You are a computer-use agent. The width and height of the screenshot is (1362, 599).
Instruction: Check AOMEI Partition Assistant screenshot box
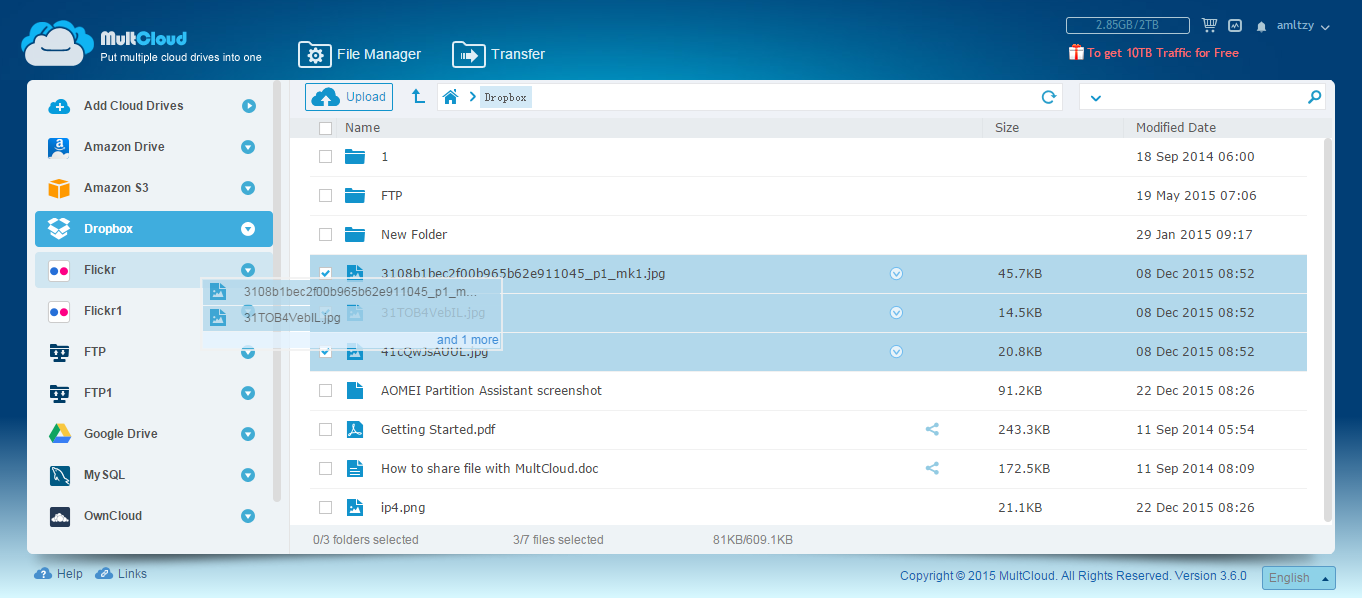coord(325,390)
